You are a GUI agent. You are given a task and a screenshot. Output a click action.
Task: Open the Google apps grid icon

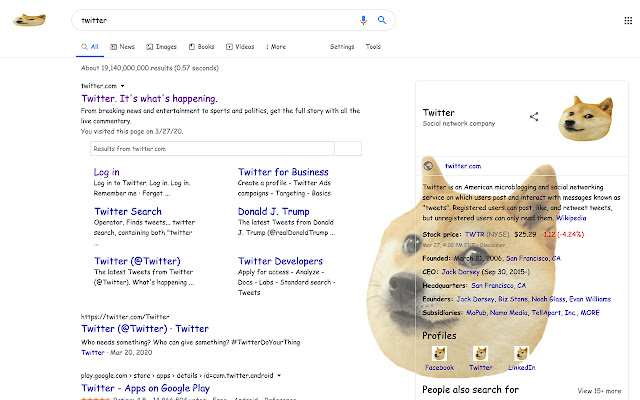(628, 20)
